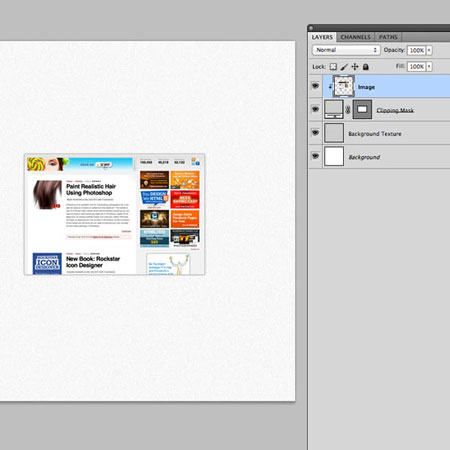Click the lock position move icon

355,67
